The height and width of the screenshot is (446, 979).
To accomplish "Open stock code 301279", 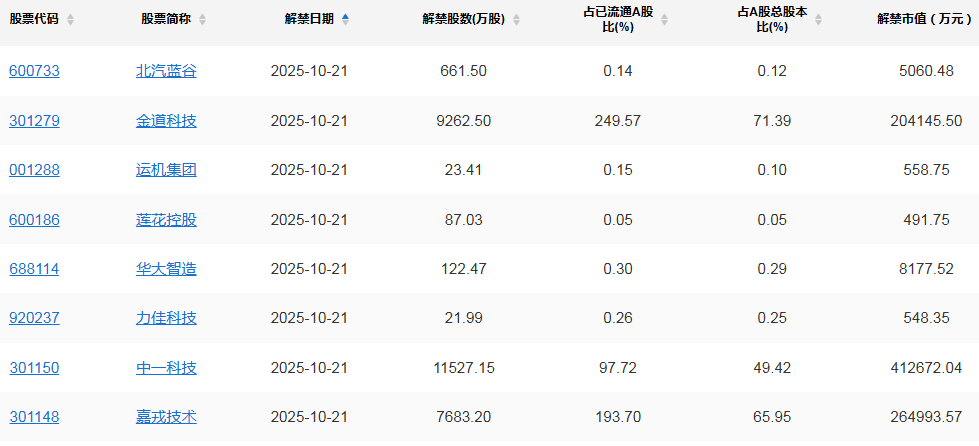I will point(34,121).
